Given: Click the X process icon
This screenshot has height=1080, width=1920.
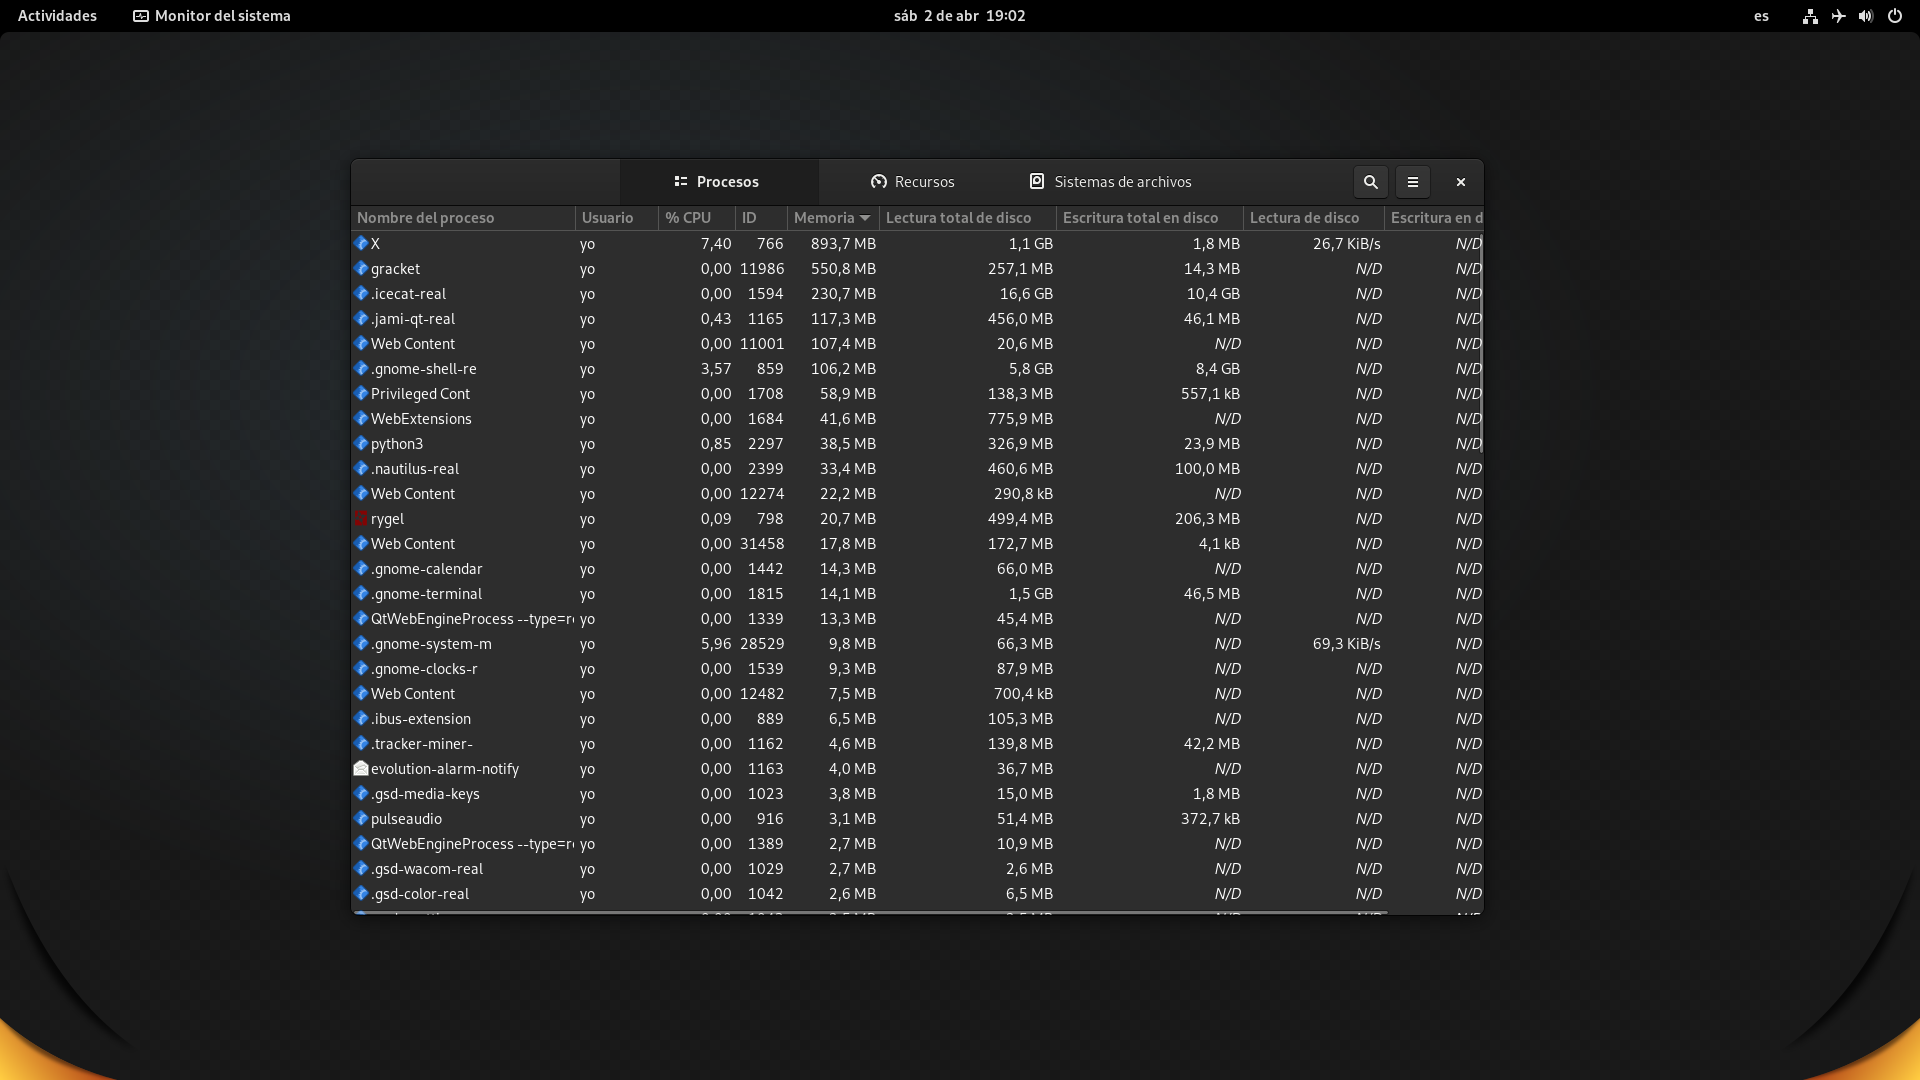Looking at the screenshot, I should pos(361,243).
